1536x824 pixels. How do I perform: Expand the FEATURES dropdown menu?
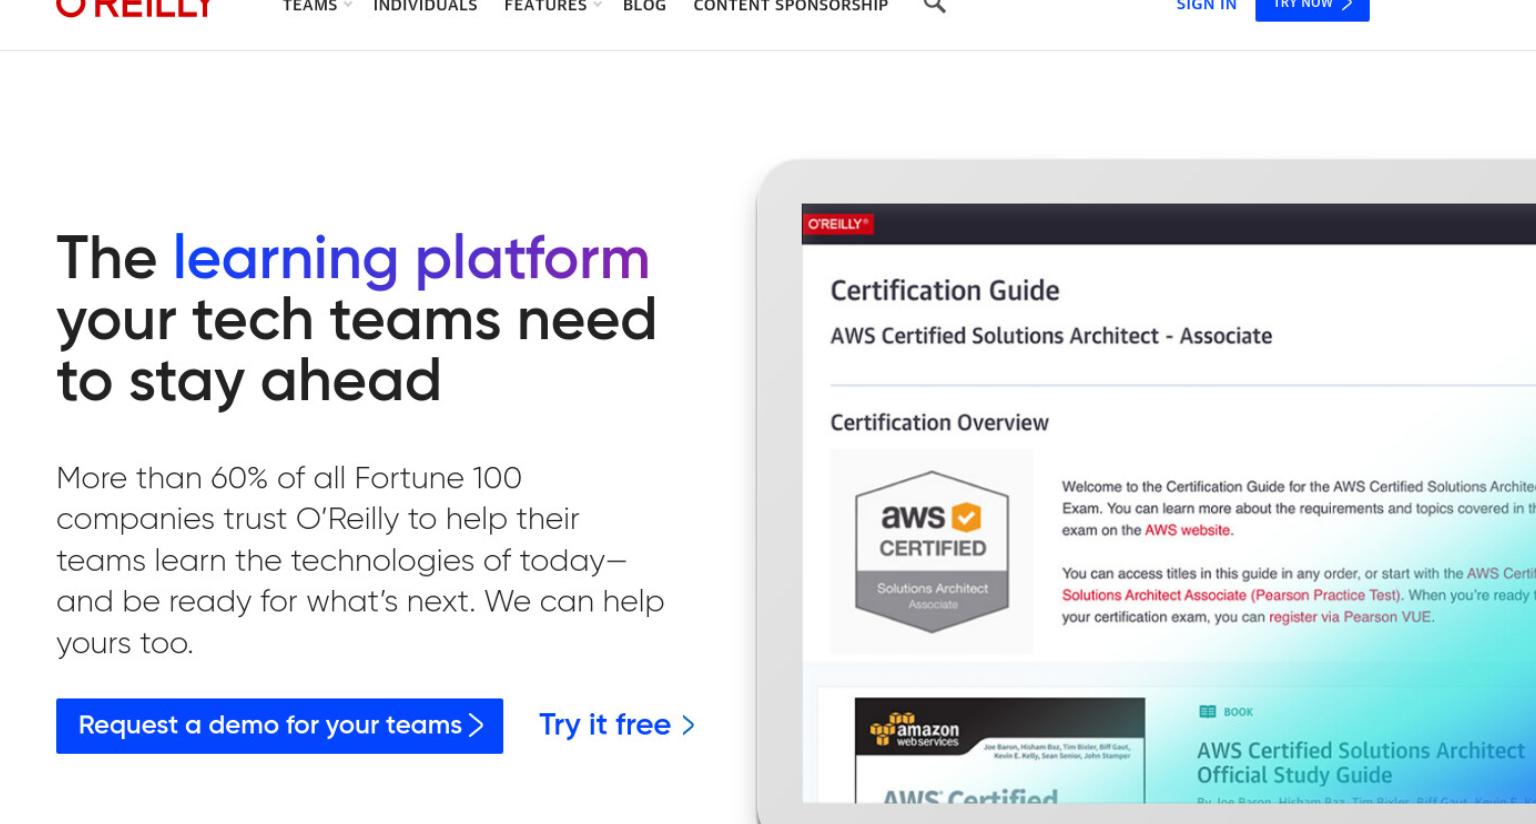553,6
